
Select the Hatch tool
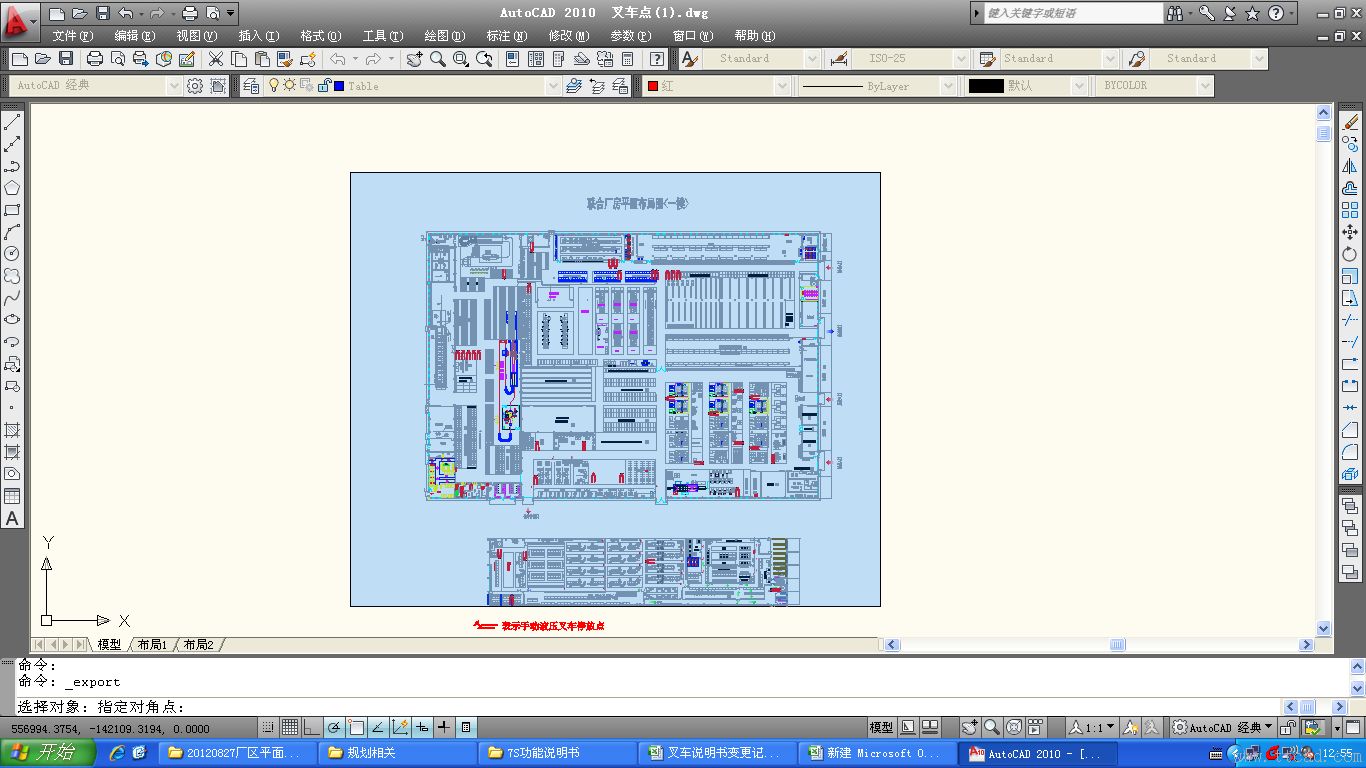coord(12,430)
